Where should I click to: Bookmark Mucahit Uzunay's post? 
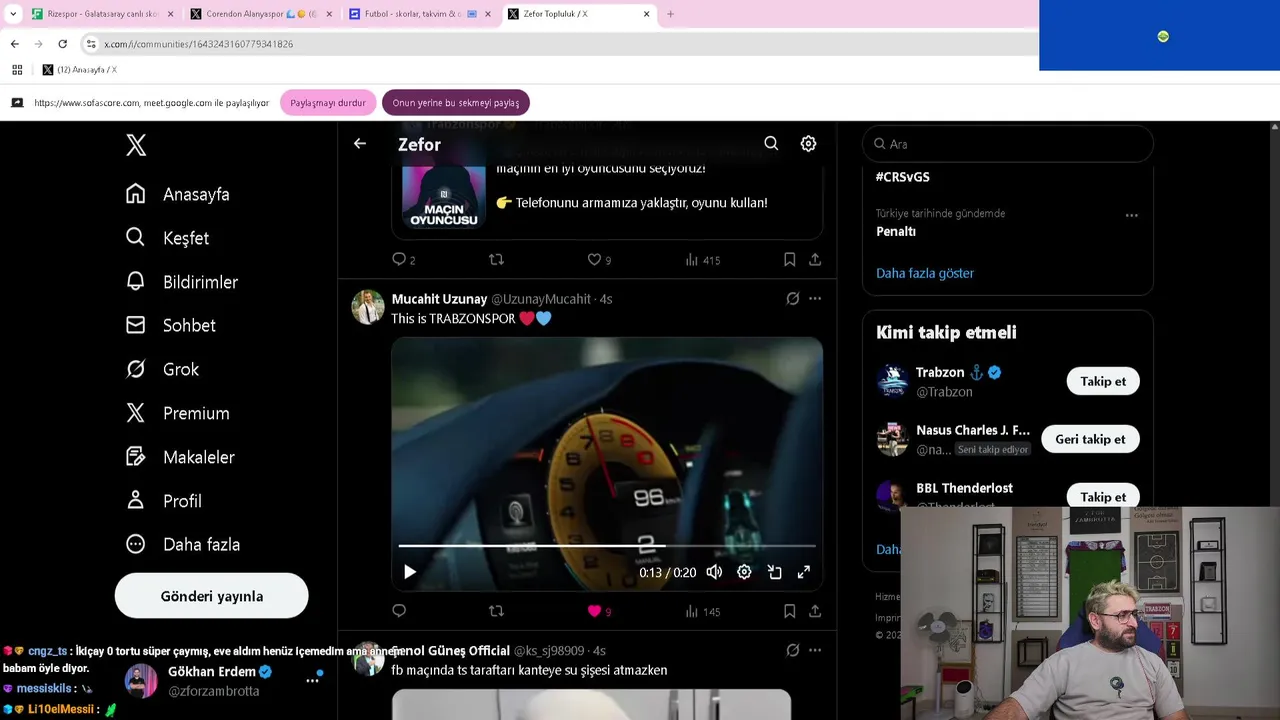coord(789,611)
